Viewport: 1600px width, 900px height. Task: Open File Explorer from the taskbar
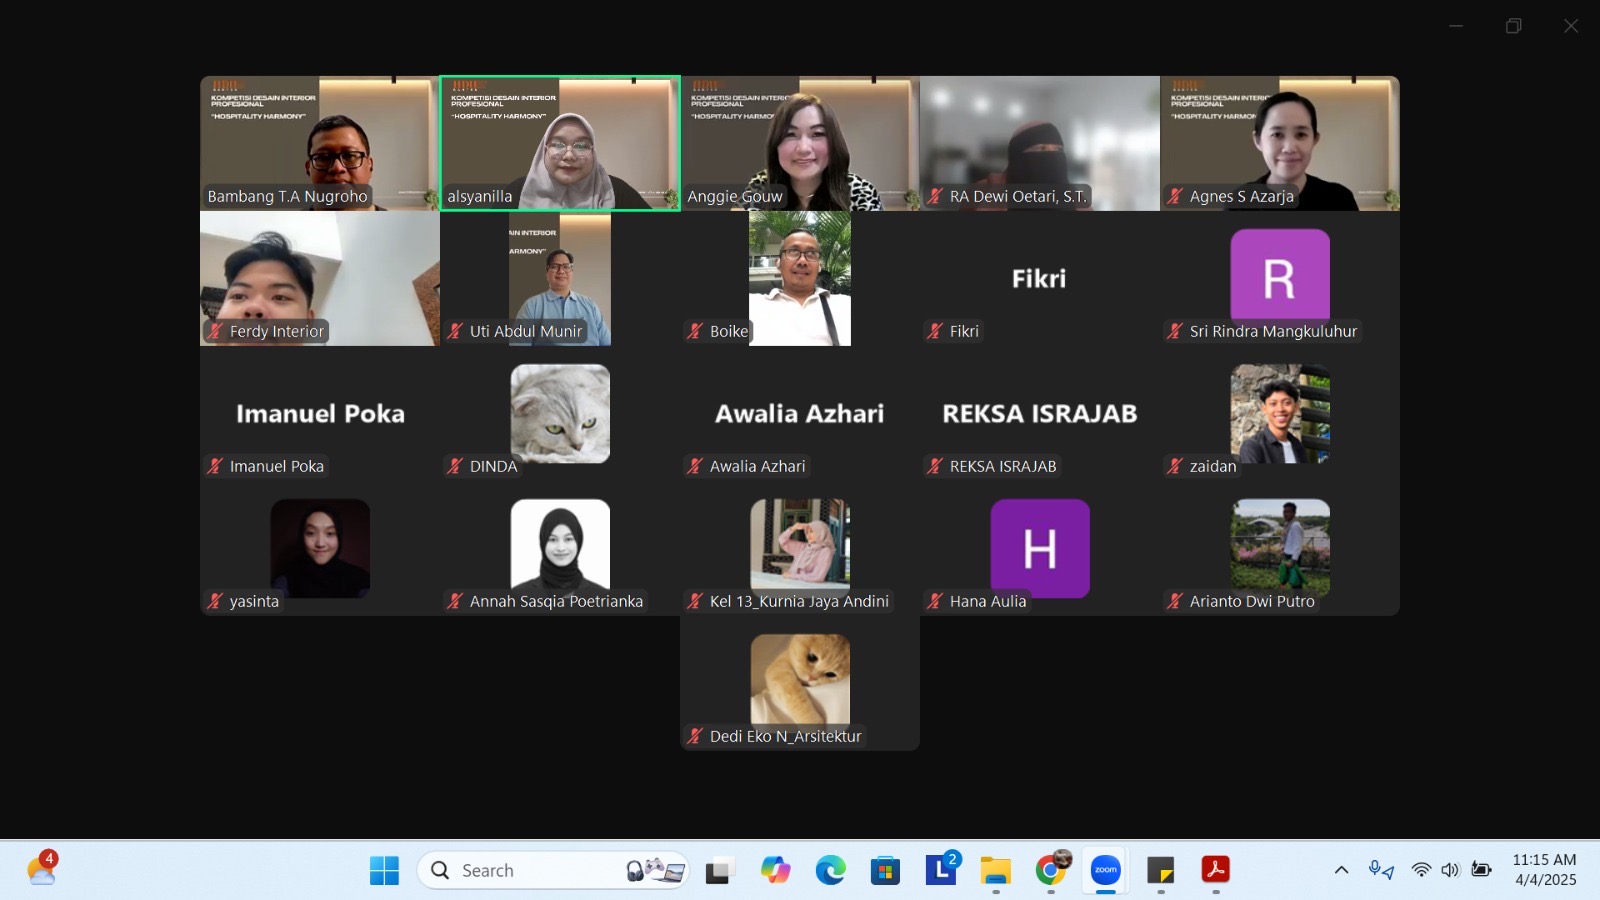point(995,870)
